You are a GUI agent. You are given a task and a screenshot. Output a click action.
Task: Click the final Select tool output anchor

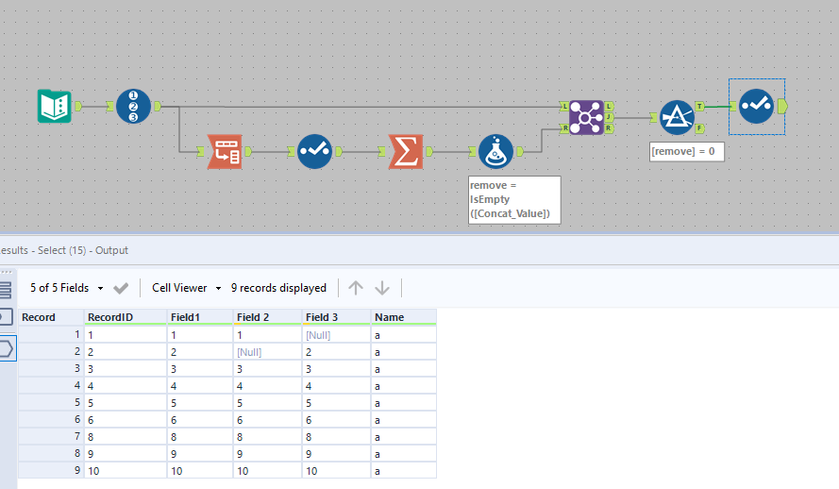782,106
